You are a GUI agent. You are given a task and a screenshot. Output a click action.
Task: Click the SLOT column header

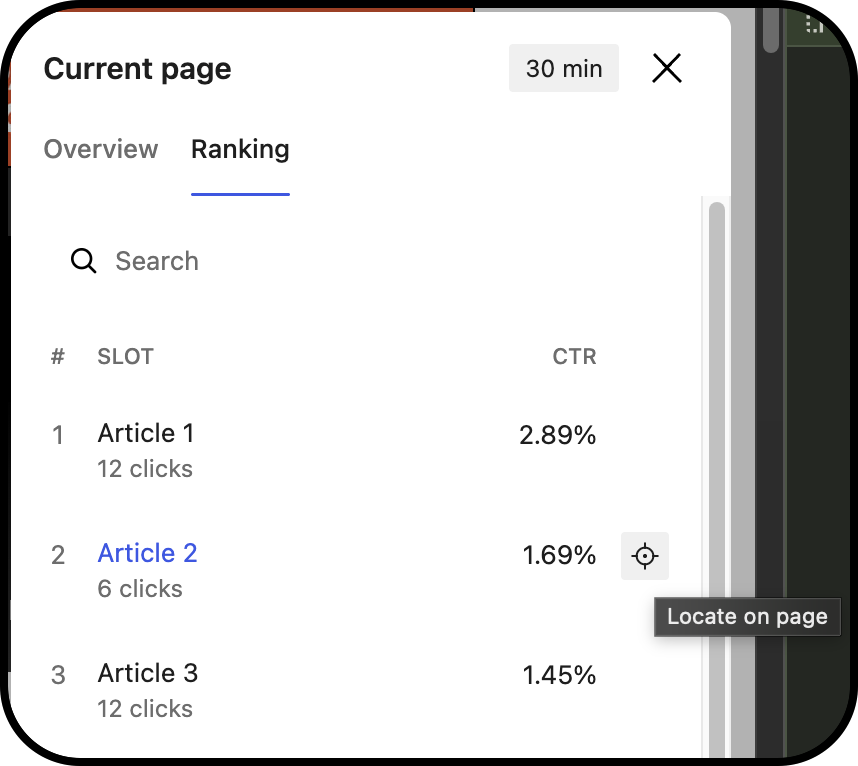tap(125, 357)
